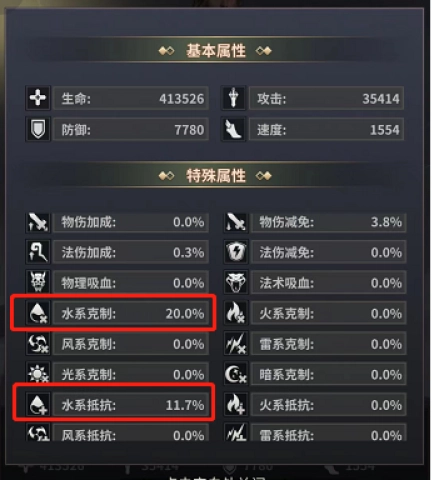Image resolution: width=434 pixels, height=480 pixels.
Task: Click the cross-shaped 生命 health icon
Action: click(x=38, y=98)
